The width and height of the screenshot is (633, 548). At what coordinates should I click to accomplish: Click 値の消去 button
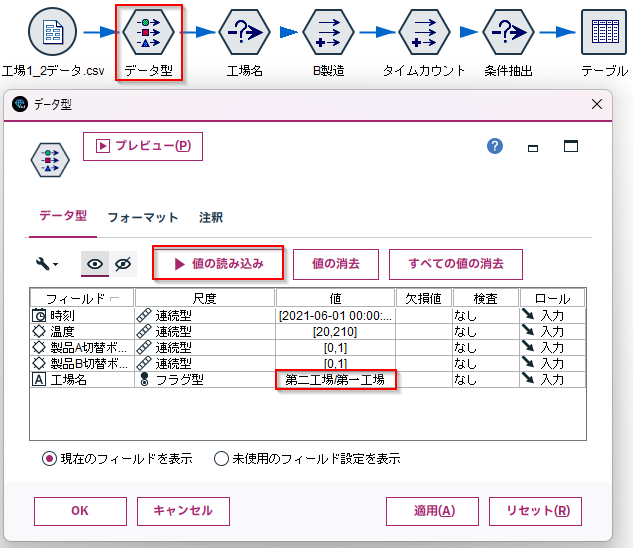(336, 264)
